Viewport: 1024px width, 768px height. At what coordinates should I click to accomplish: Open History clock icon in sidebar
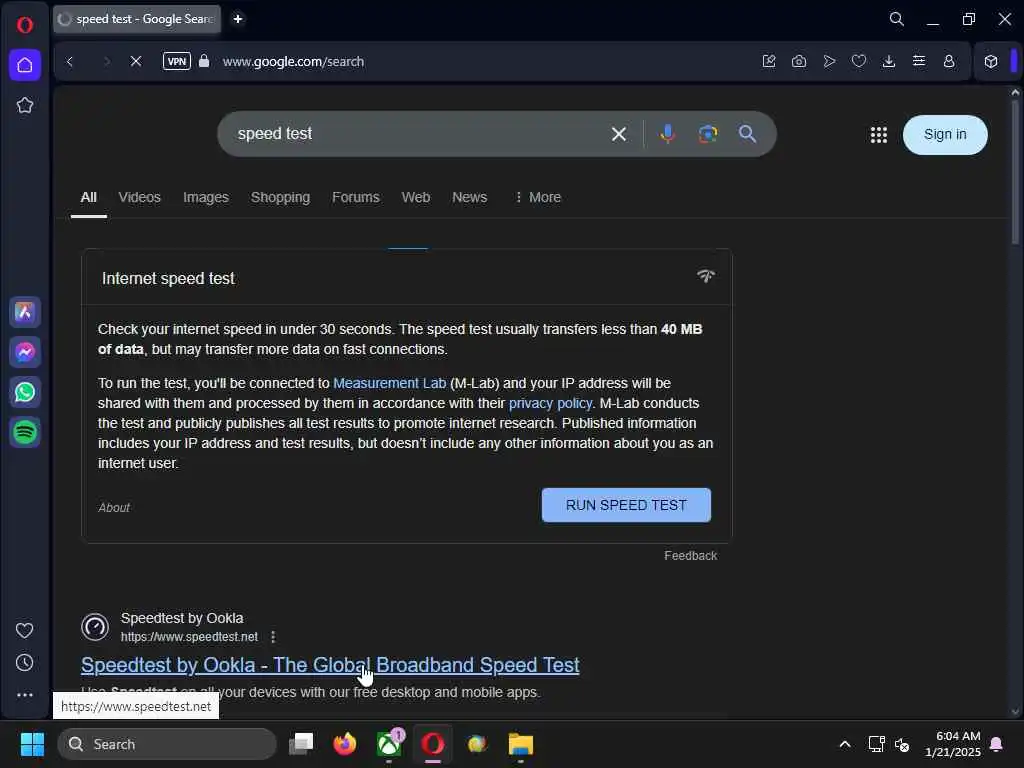[24, 663]
